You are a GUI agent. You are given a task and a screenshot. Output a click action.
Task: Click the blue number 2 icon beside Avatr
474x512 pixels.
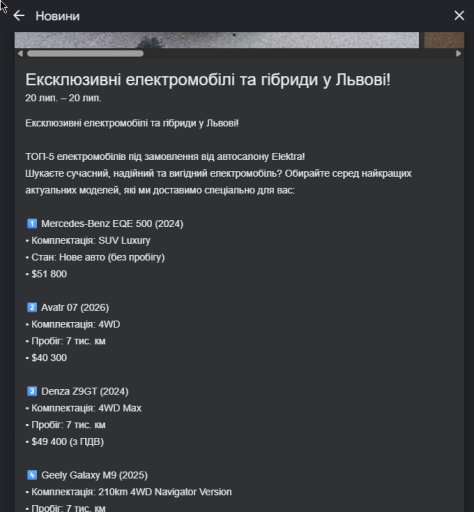coord(32,307)
